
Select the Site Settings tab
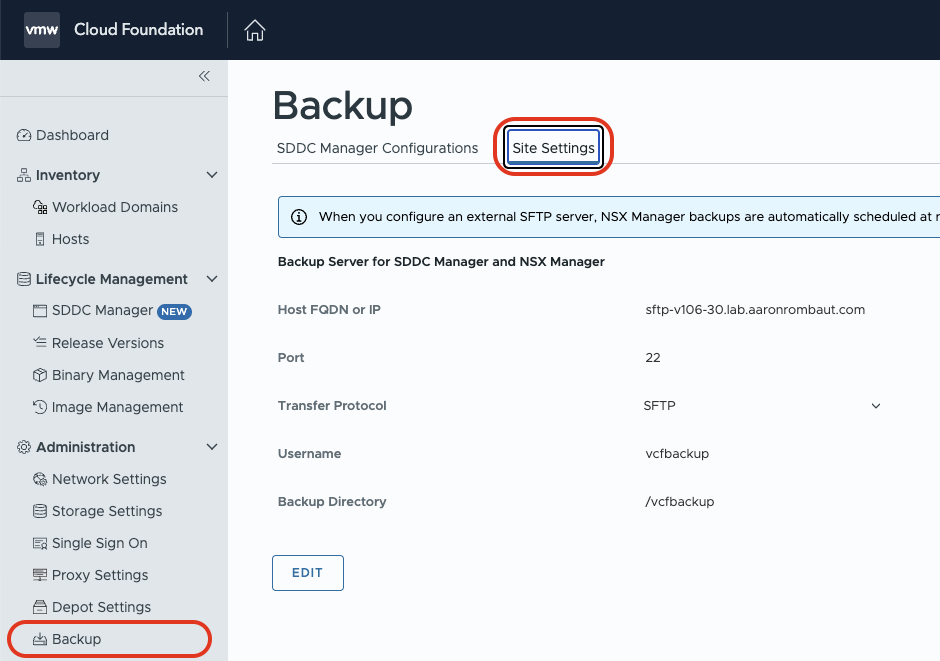[x=553, y=148]
